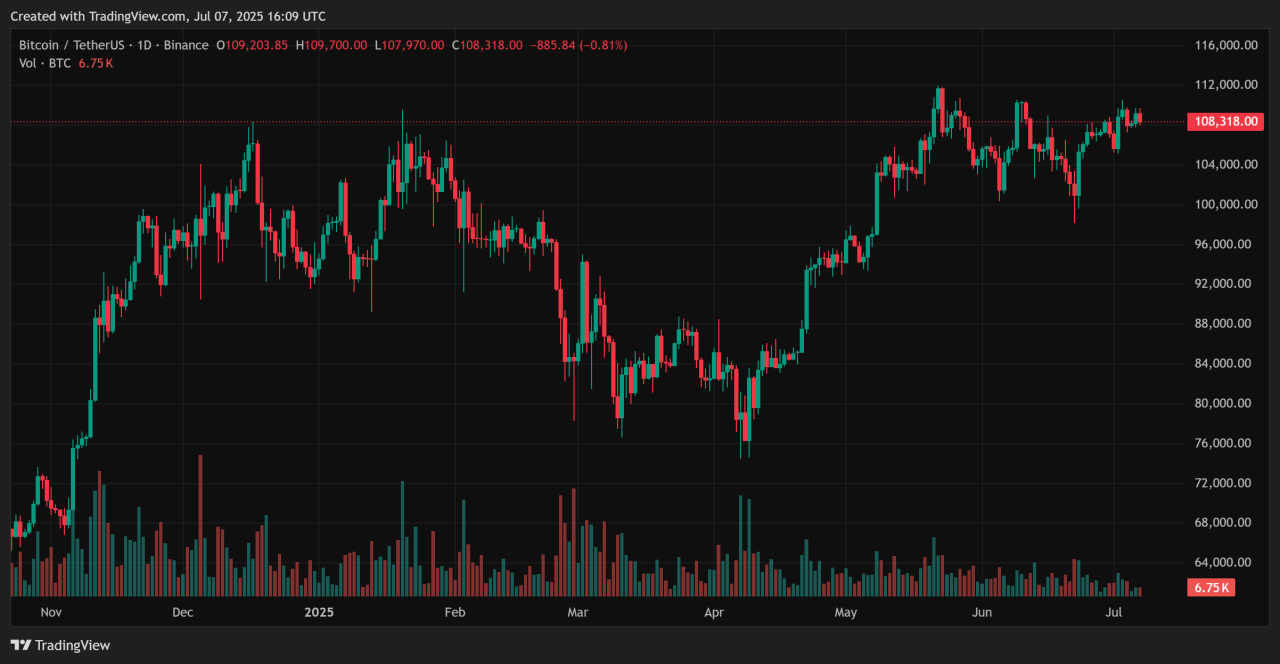Select the Jul label on the time axis
1280x664 pixels.
[x=1113, y=611]
